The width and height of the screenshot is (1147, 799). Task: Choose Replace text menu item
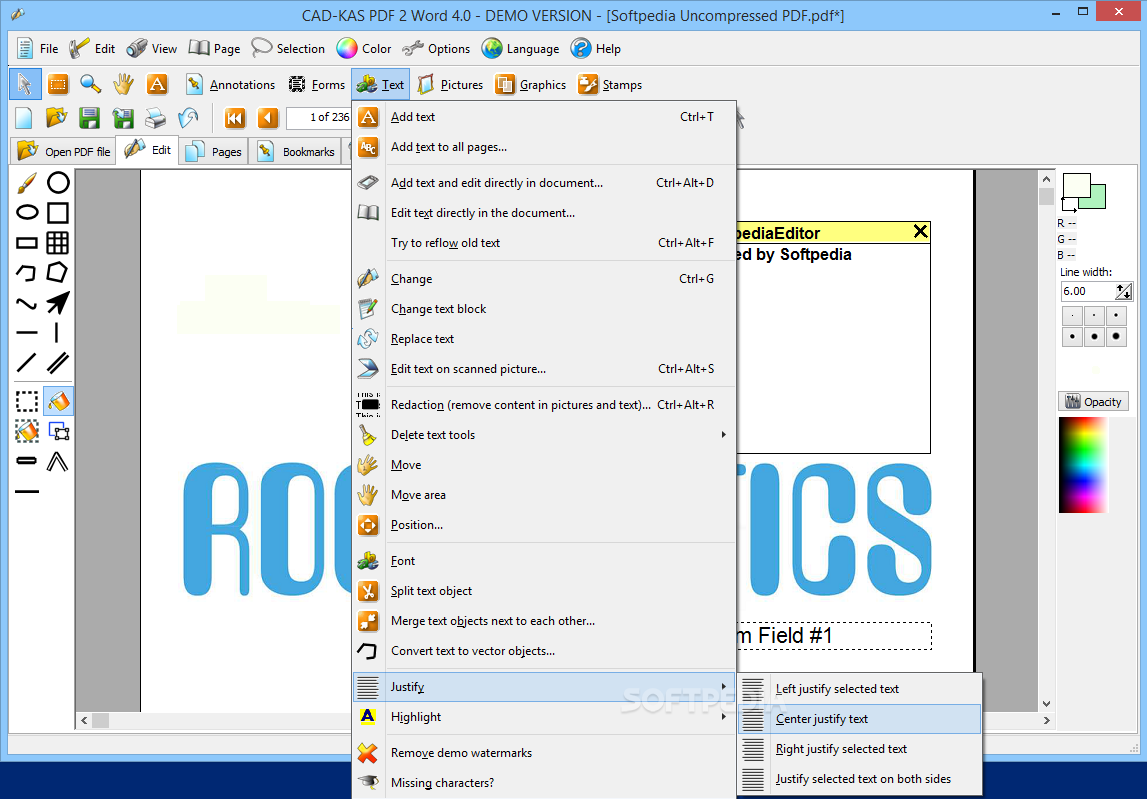(545, 339)
